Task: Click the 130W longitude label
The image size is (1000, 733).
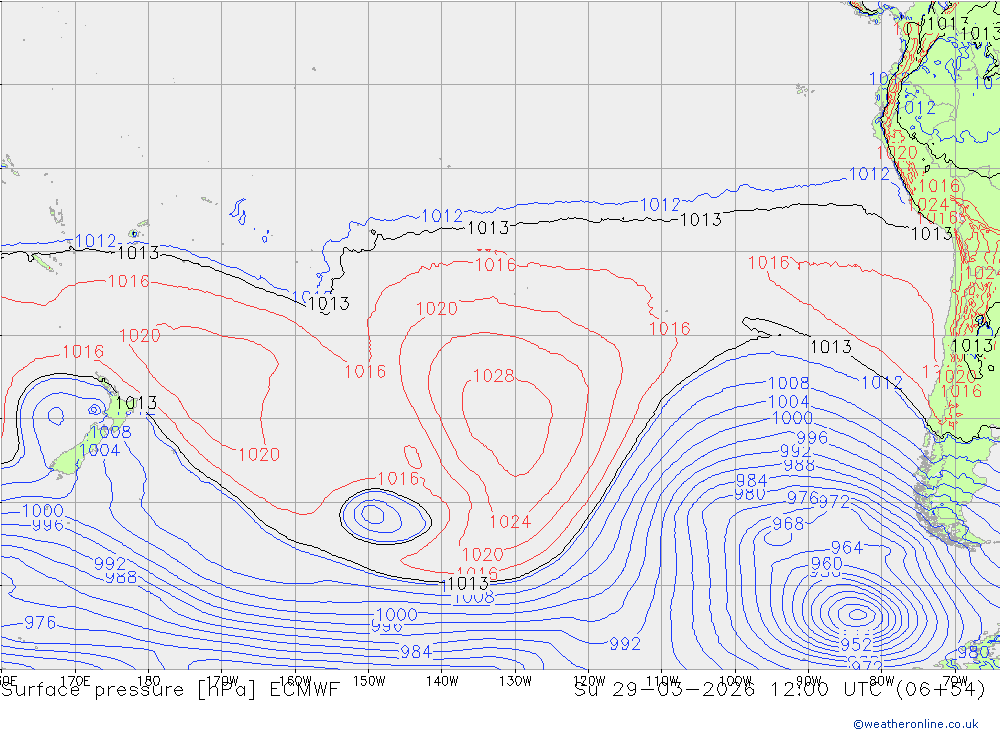Action: (x=515, y=681)
